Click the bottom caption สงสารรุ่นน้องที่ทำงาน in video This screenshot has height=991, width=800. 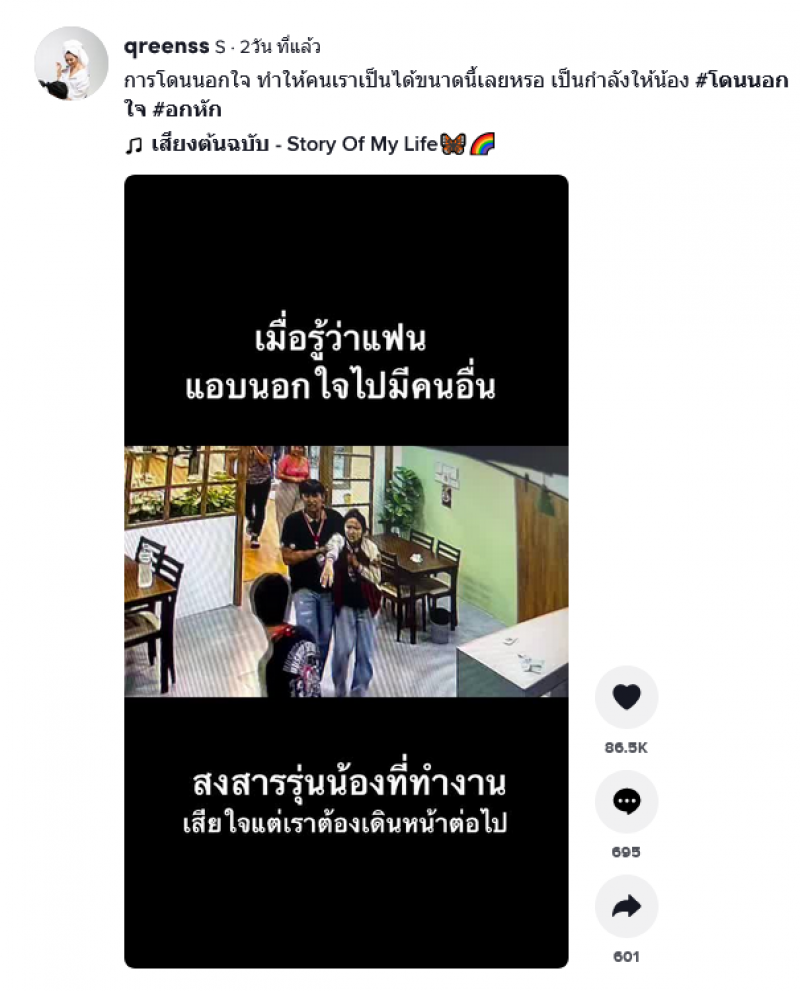pos(349,784)
